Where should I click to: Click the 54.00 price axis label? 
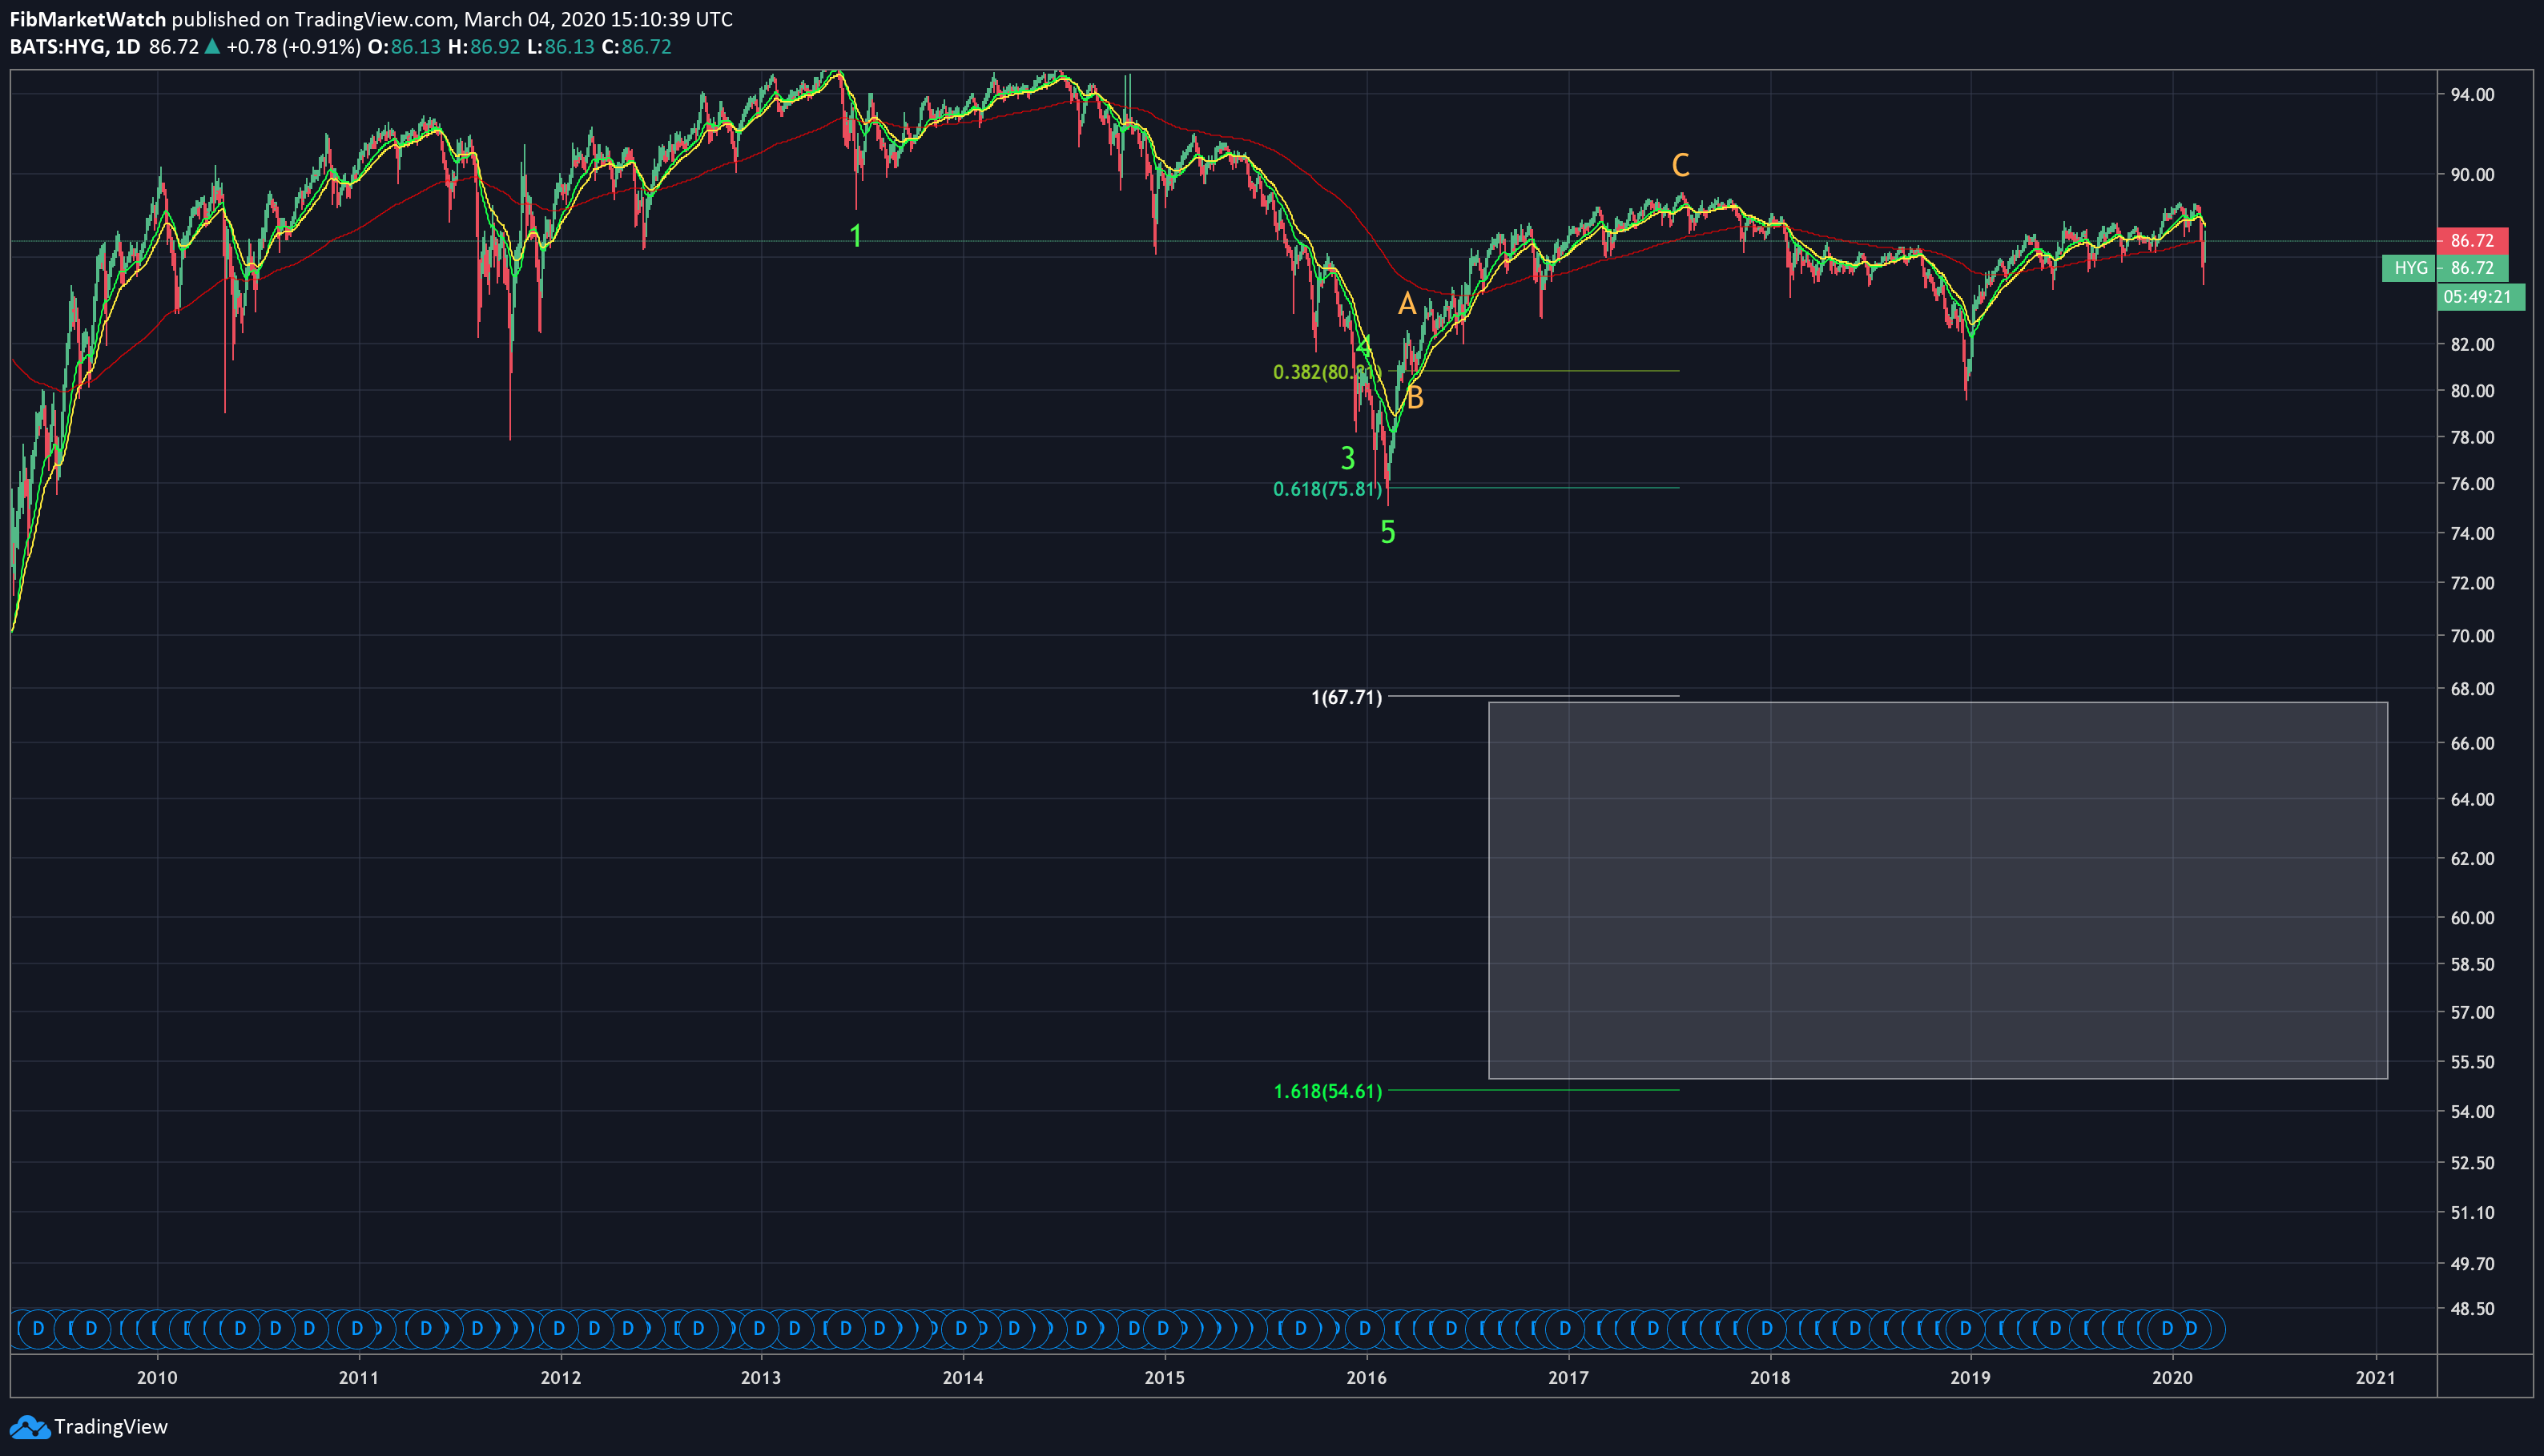point(2472,1112)
